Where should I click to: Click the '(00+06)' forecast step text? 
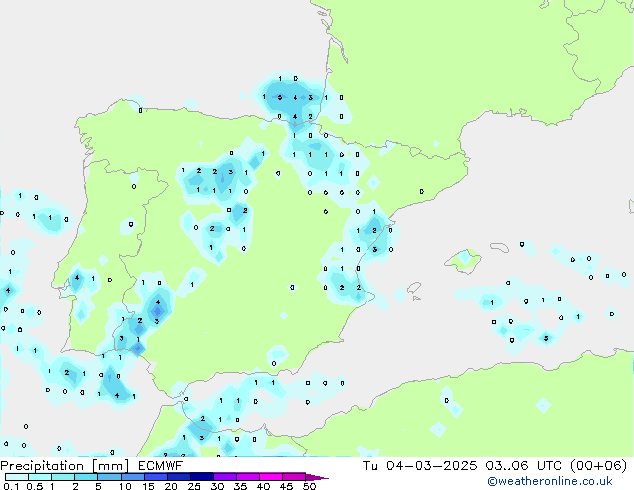pyautogui.click(x=598, y=466)
